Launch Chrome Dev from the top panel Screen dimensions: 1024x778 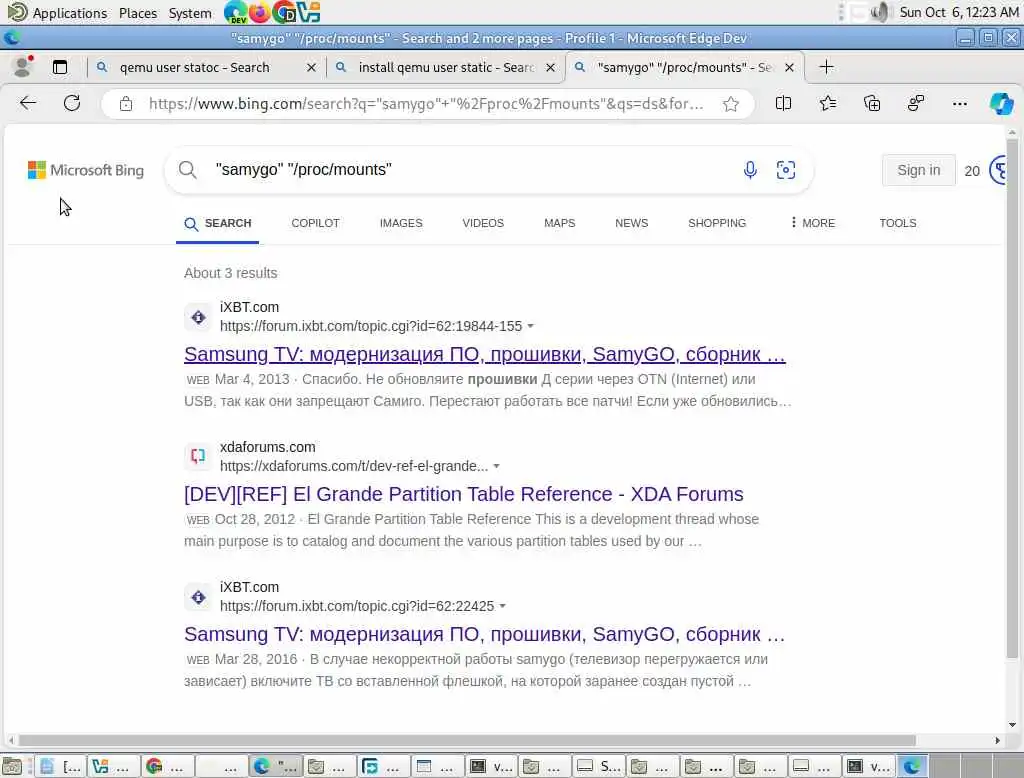point(285,12)
